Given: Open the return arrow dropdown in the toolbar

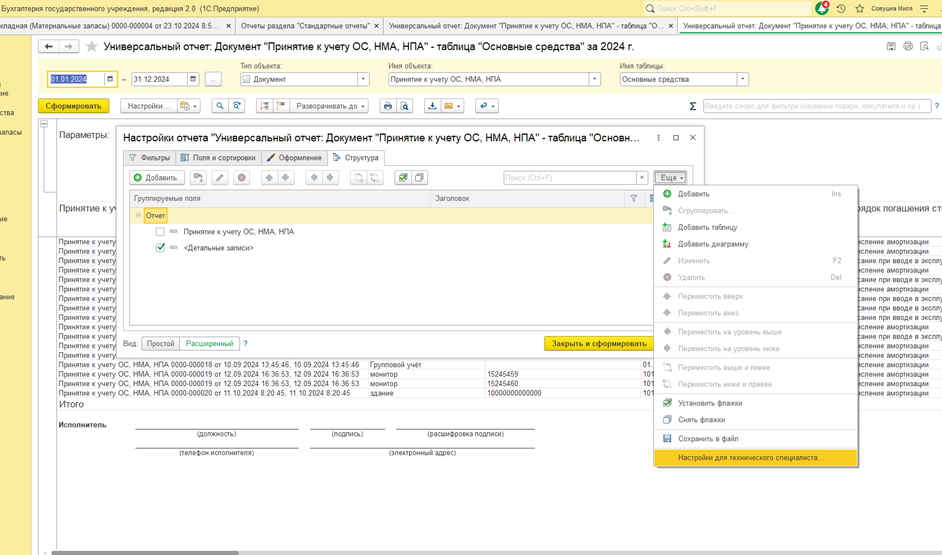Looking at the screenshot, I should tap(486, 106).
